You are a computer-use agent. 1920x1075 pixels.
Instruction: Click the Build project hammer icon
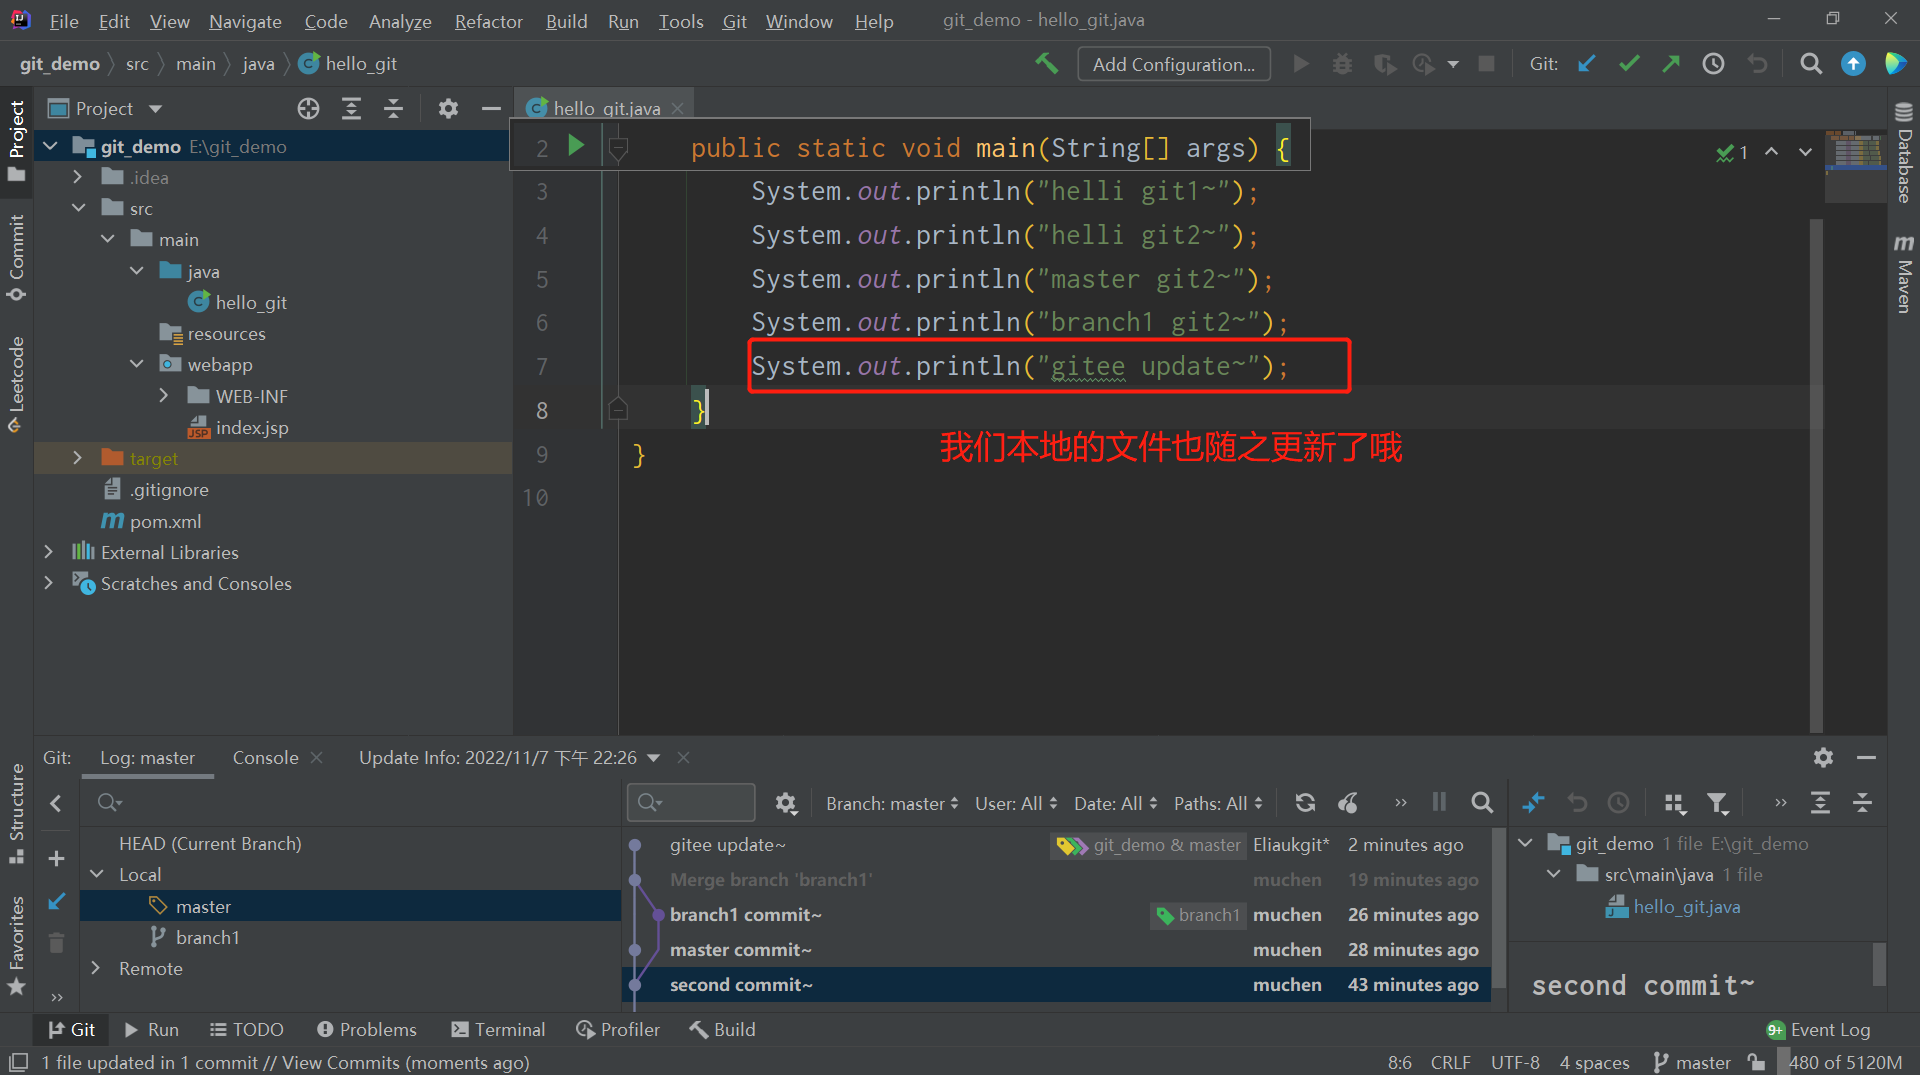(1046, 64)
